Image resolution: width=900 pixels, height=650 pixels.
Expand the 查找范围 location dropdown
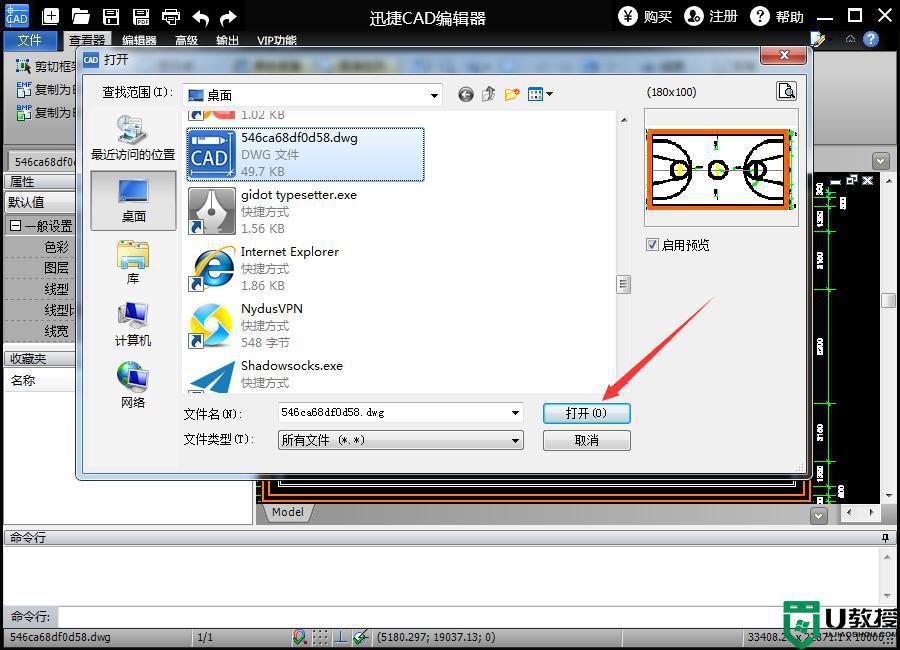click(435, 95)
